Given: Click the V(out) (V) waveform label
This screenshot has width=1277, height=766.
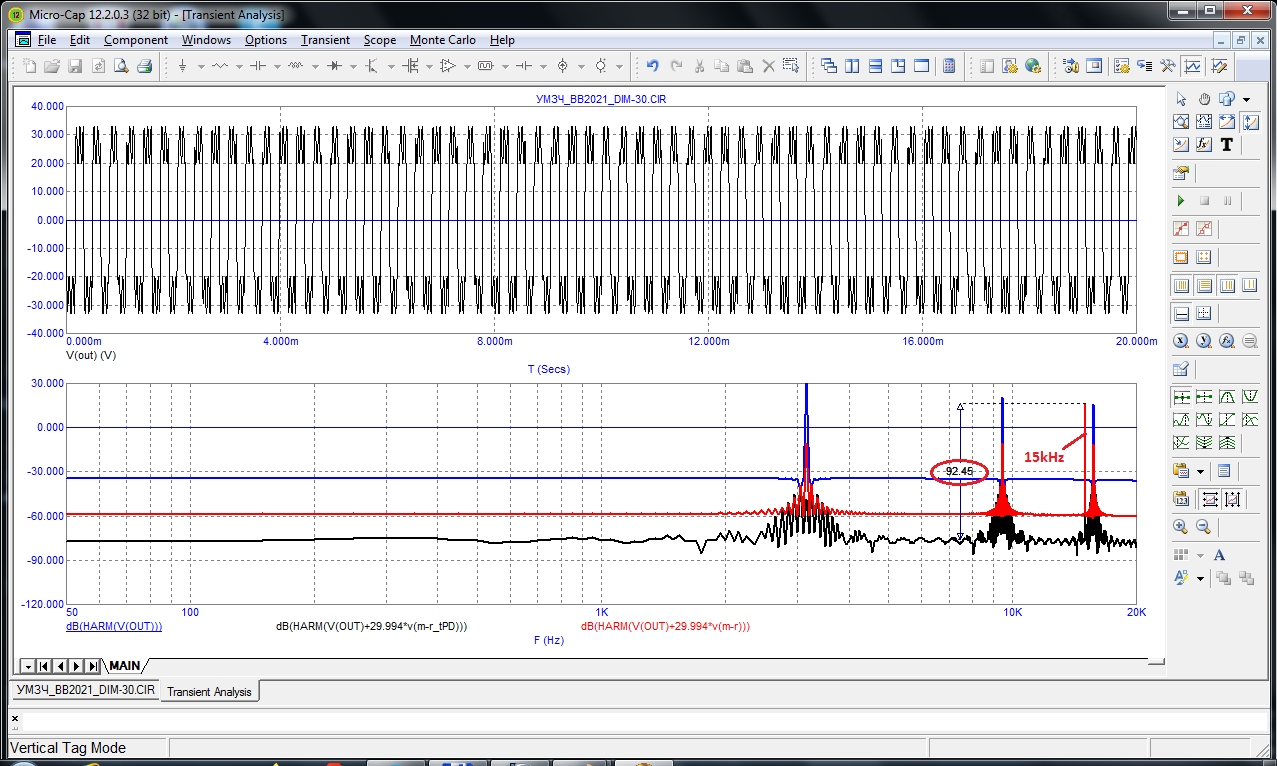Looking at the screenshot, I should pos(91,355).
